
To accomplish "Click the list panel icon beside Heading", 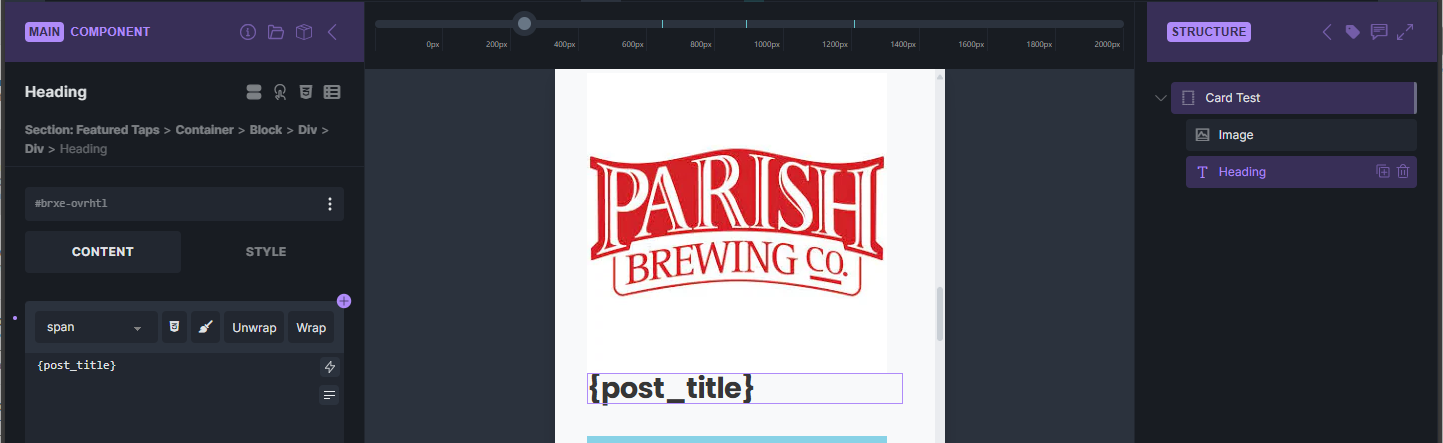I will pos(333,92).
